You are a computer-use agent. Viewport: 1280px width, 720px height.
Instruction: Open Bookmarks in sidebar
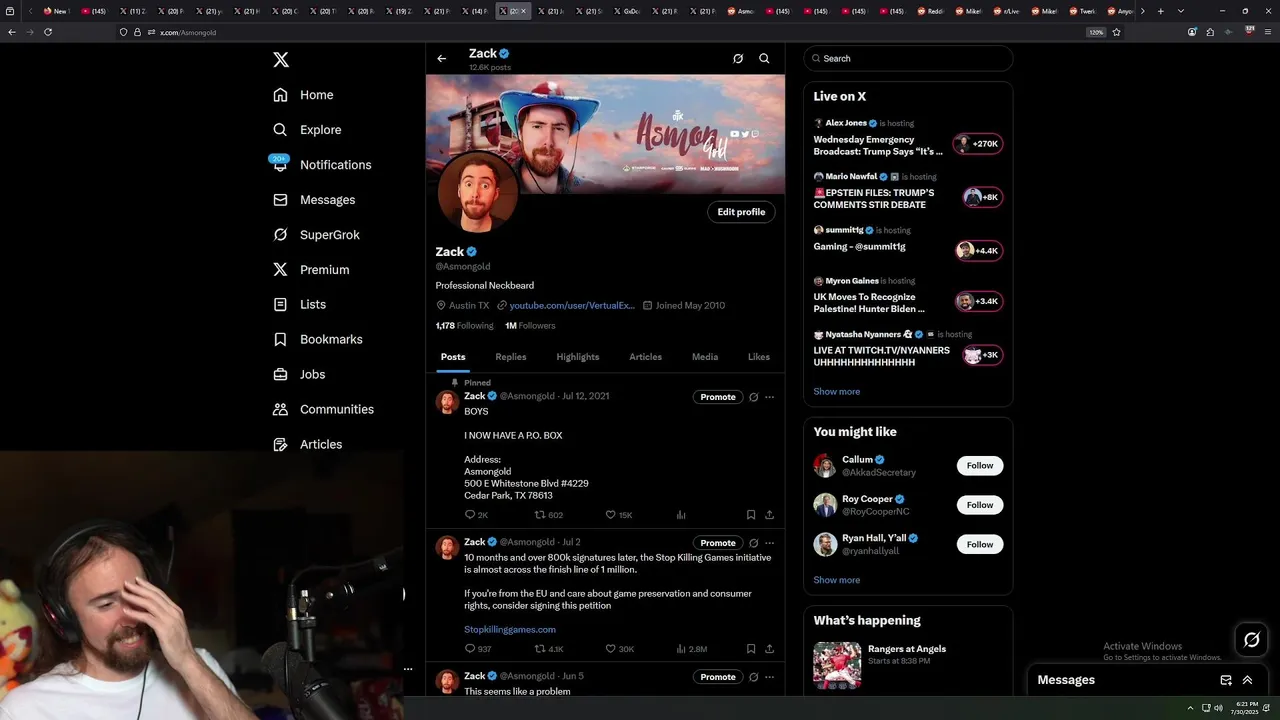318,340
